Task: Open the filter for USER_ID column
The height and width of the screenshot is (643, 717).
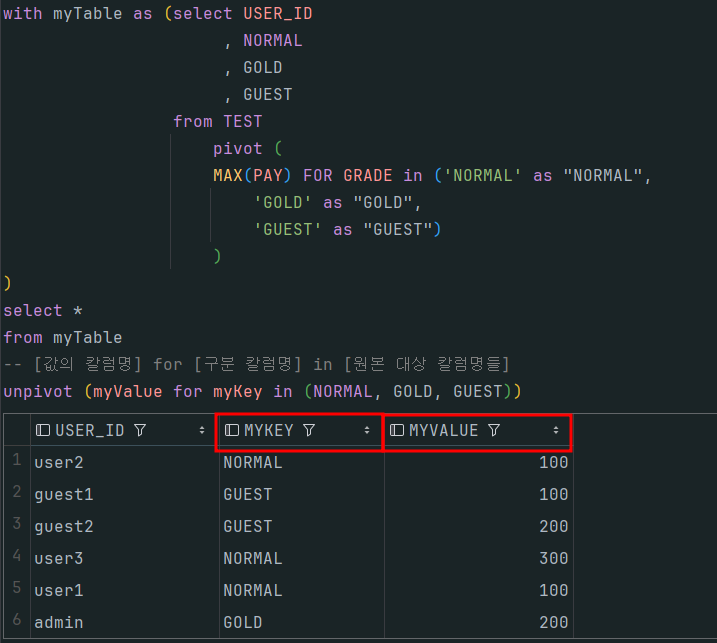Action: (x=140, y=430)
